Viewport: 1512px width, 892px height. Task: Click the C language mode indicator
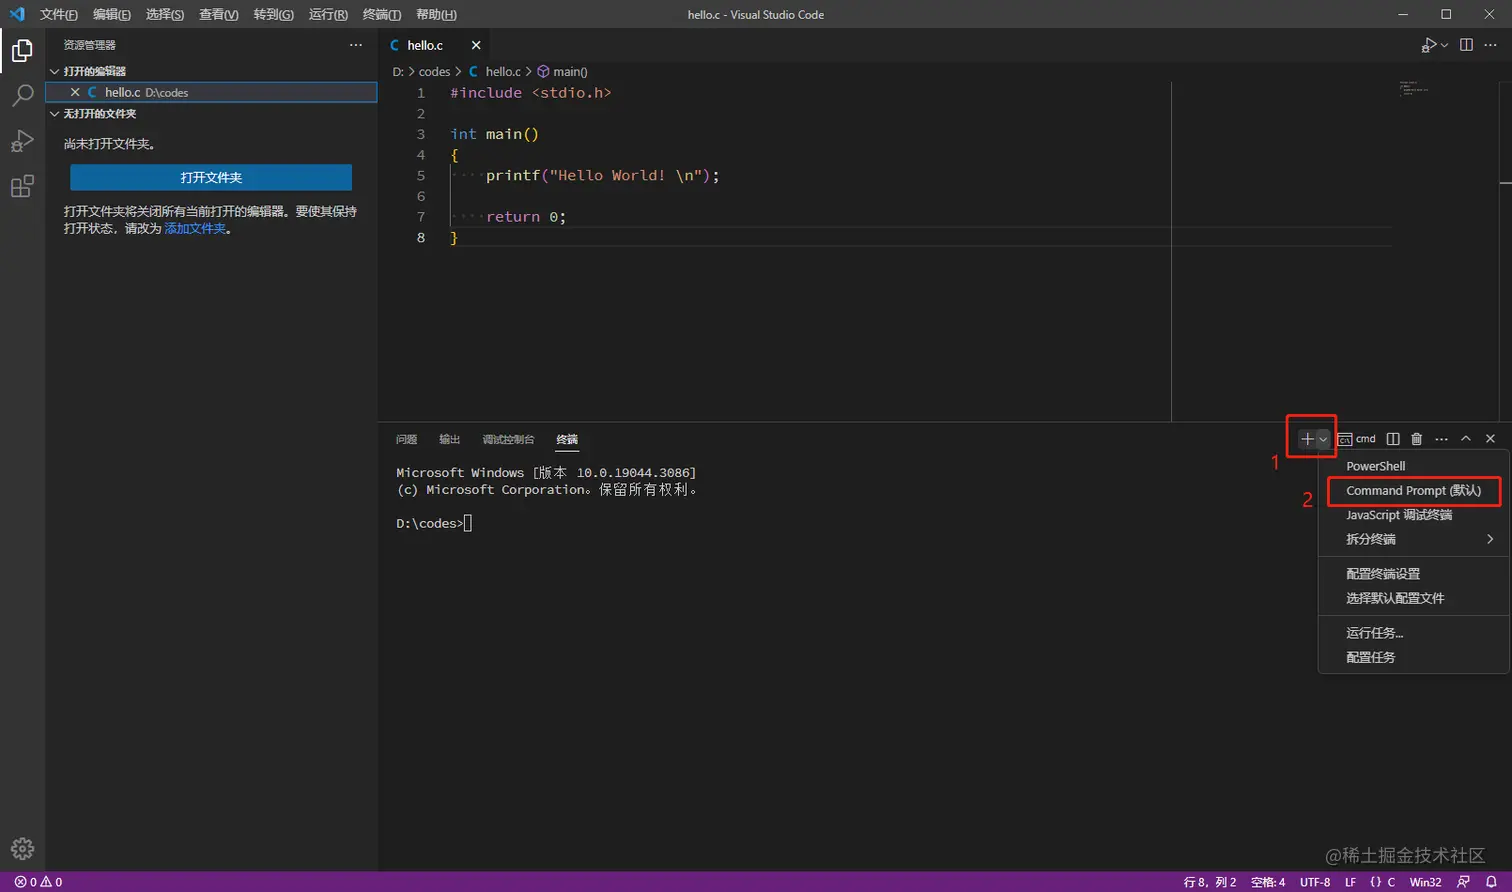click(1390, 882)
